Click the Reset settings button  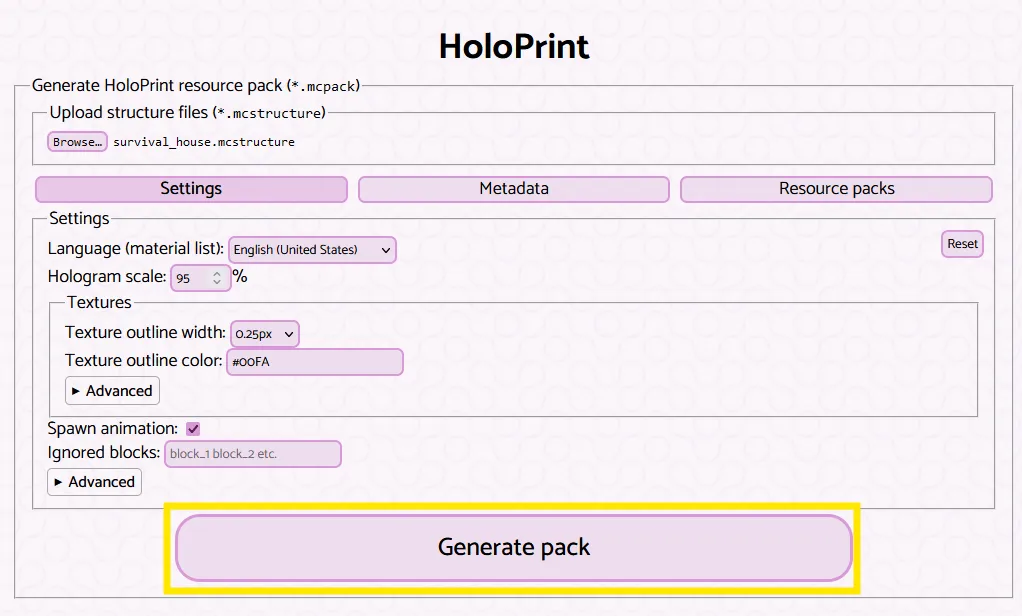(x=962, y=244)
